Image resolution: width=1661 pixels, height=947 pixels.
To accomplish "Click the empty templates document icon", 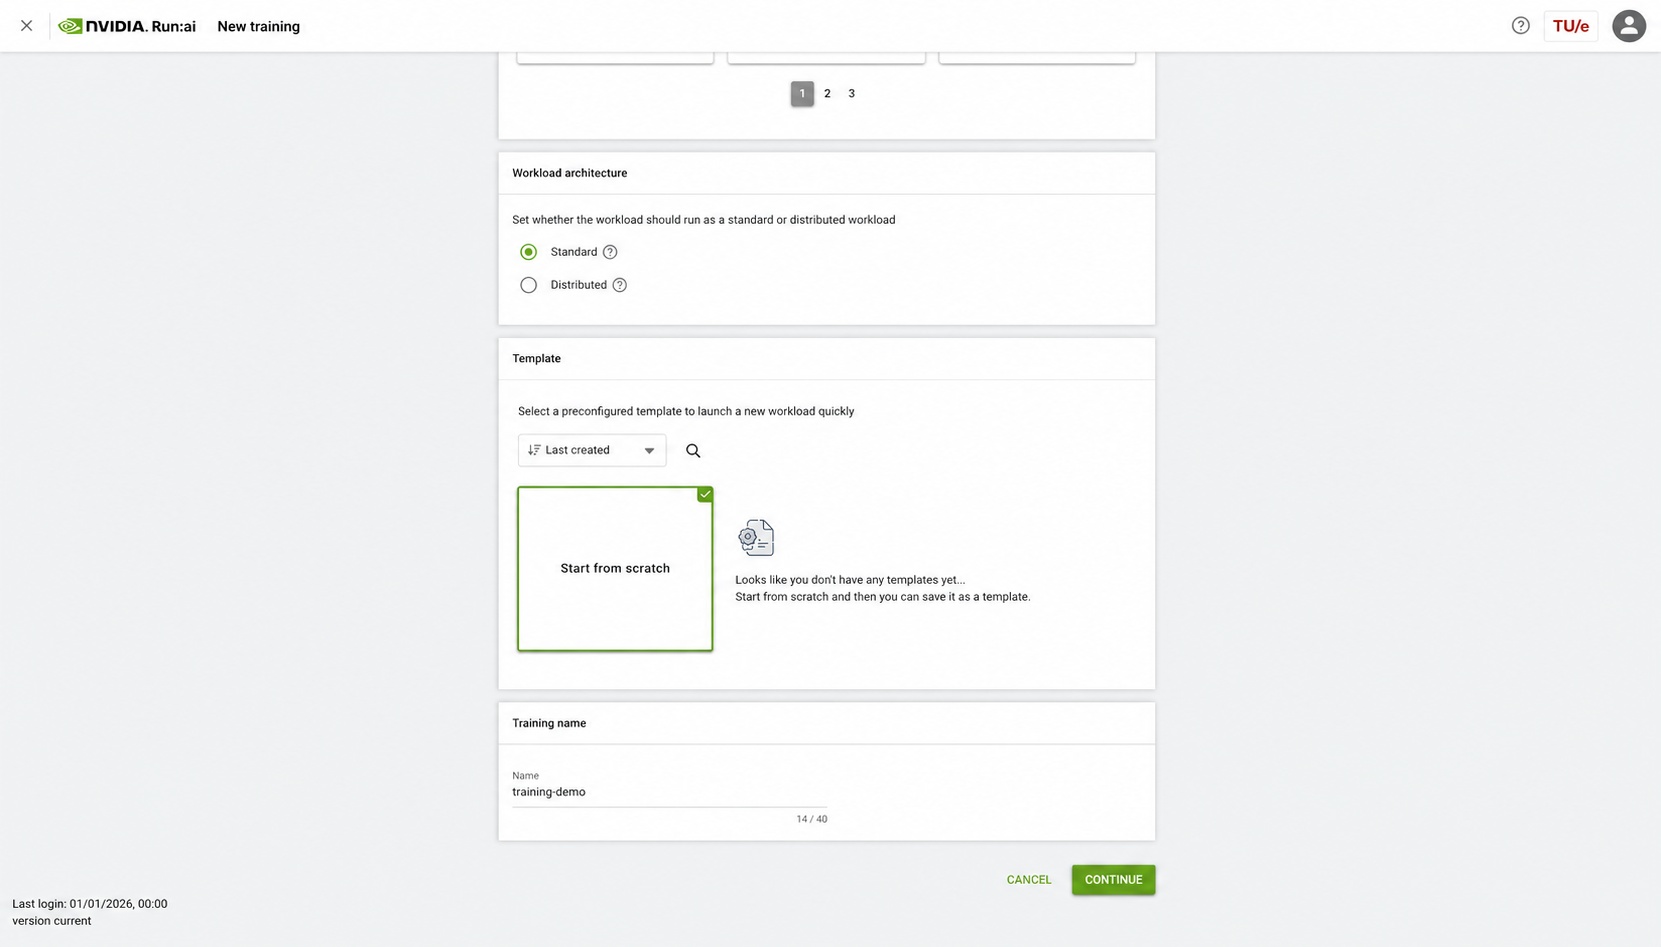I will 756,538.
